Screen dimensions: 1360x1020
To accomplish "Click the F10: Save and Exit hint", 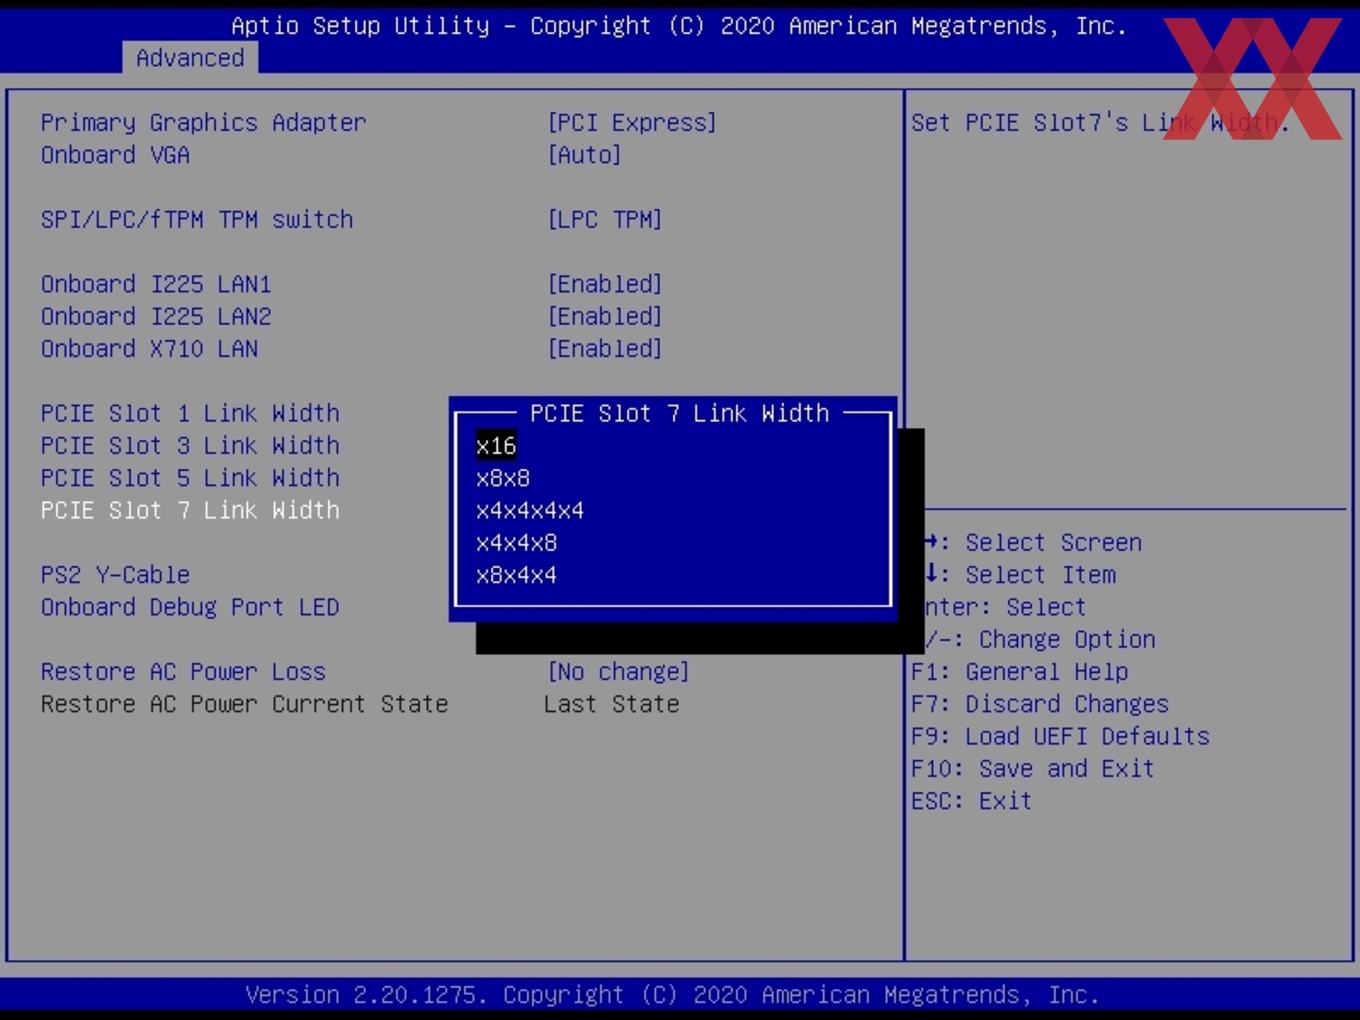I will pos(1033,769).
